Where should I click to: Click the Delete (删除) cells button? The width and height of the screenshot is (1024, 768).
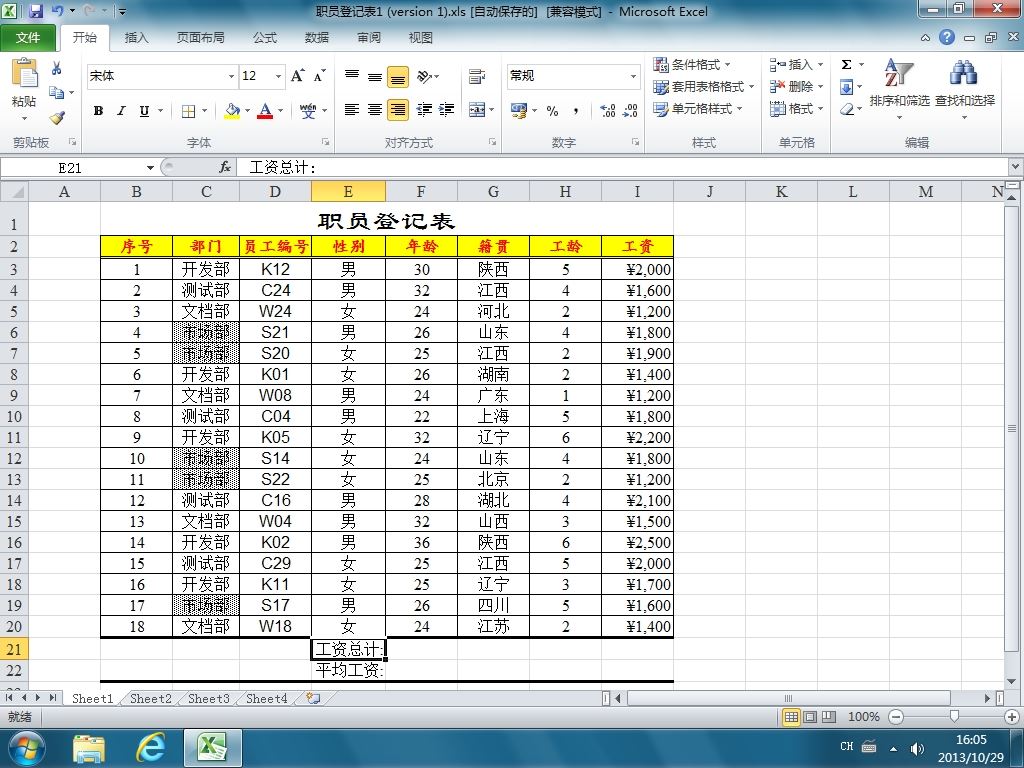pyautogui.click(x=796, y=87)
